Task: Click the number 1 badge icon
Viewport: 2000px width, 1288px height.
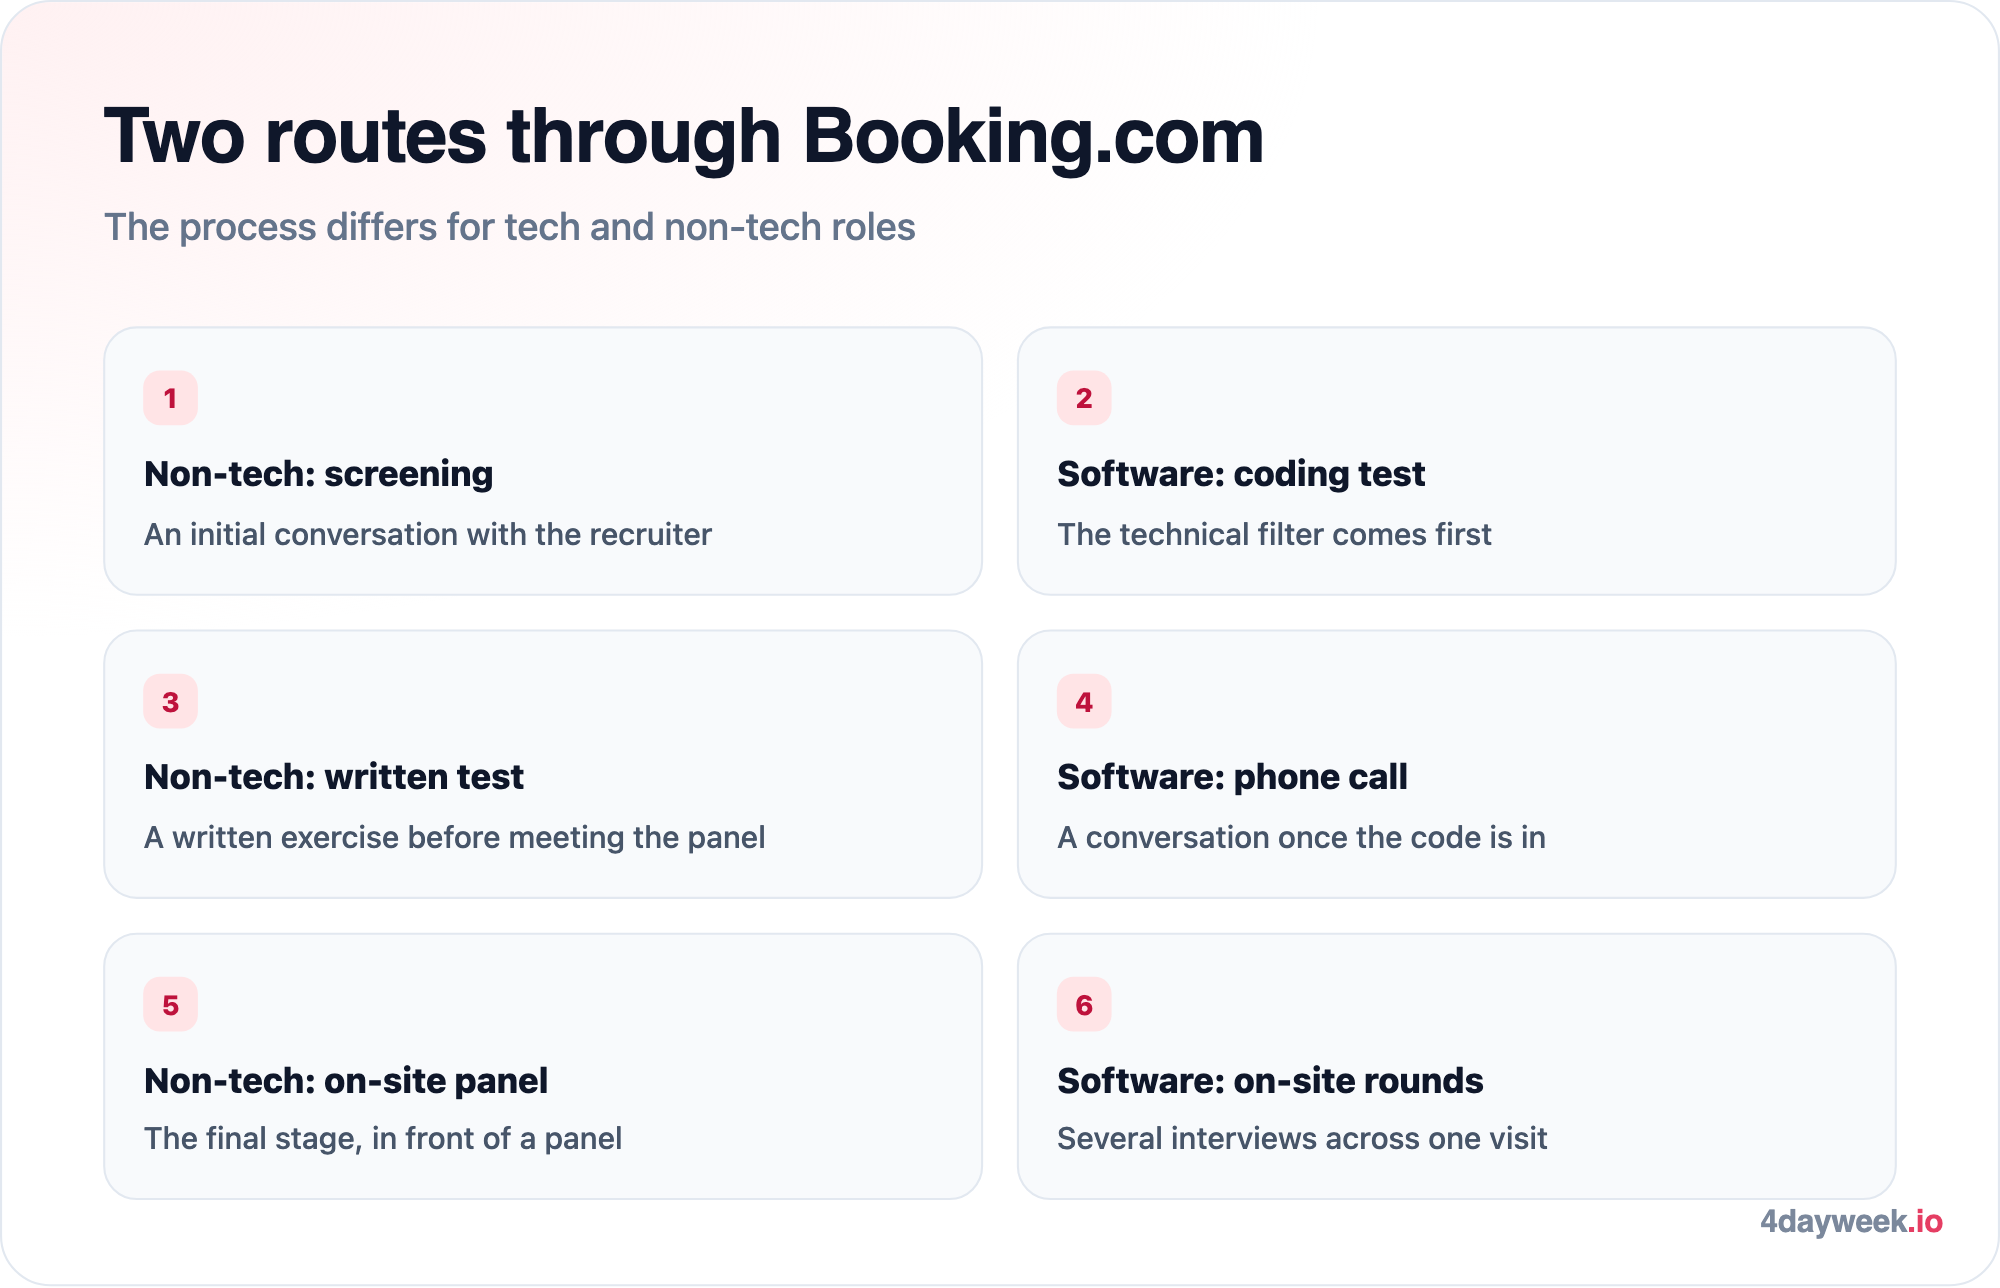Action: [x=170, y=398]
